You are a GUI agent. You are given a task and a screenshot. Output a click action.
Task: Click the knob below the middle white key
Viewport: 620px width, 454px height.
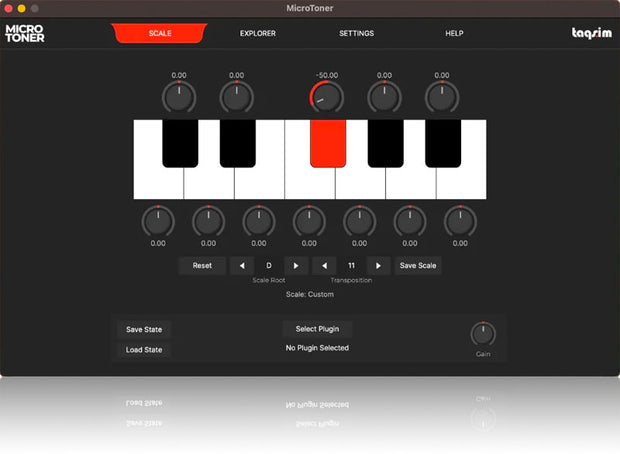pos(309,221)
